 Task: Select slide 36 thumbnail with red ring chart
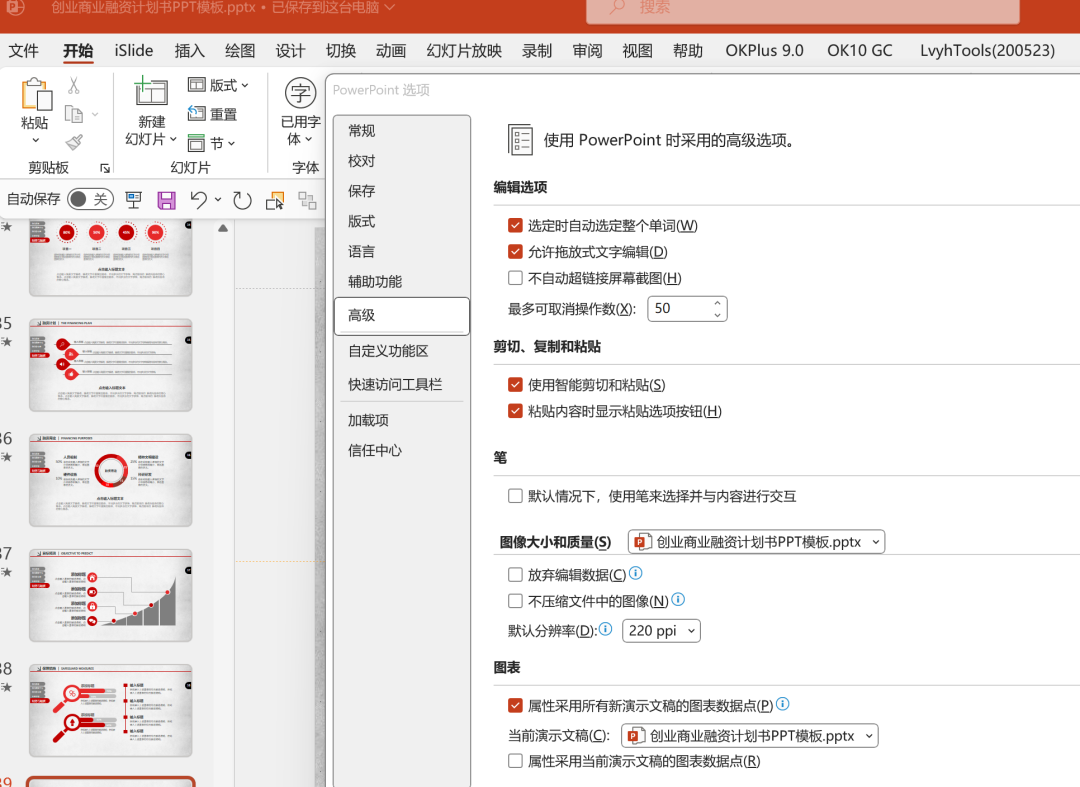coord(111,481)
